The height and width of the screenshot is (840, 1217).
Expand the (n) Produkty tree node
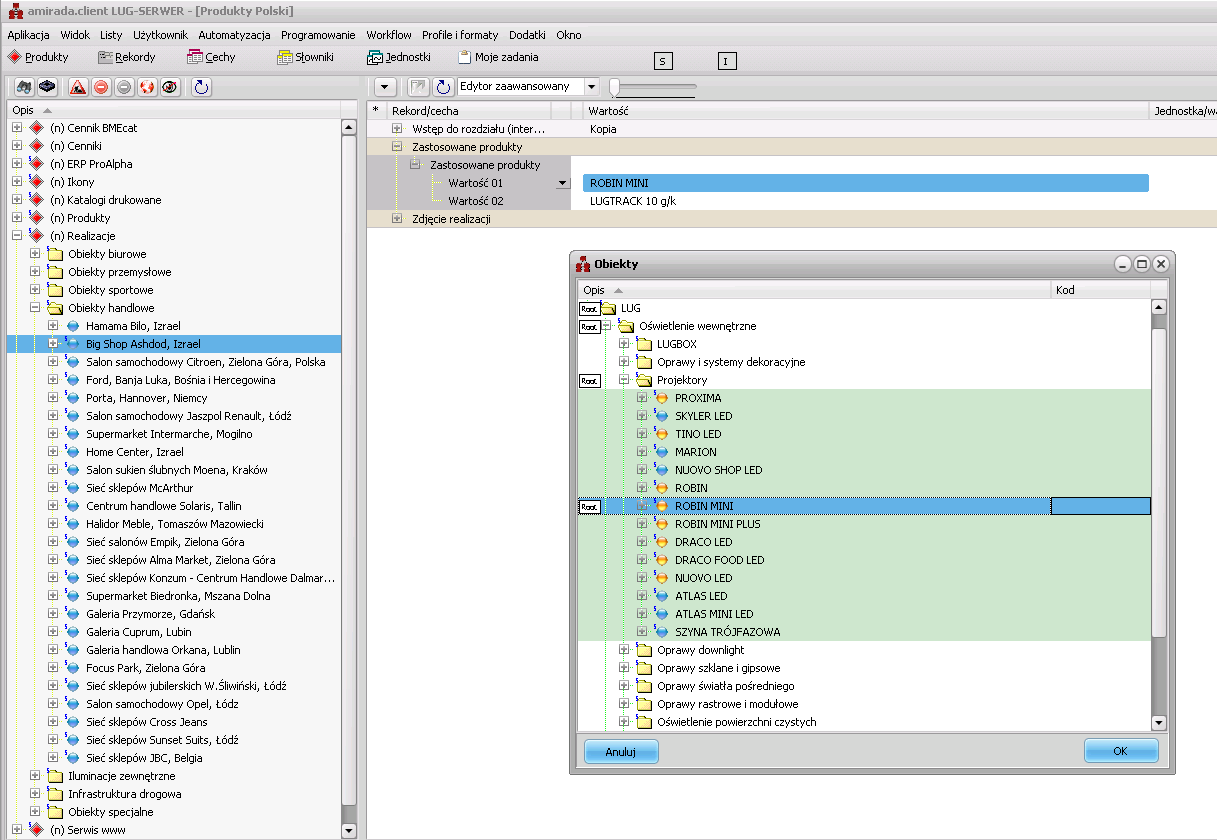17,218
